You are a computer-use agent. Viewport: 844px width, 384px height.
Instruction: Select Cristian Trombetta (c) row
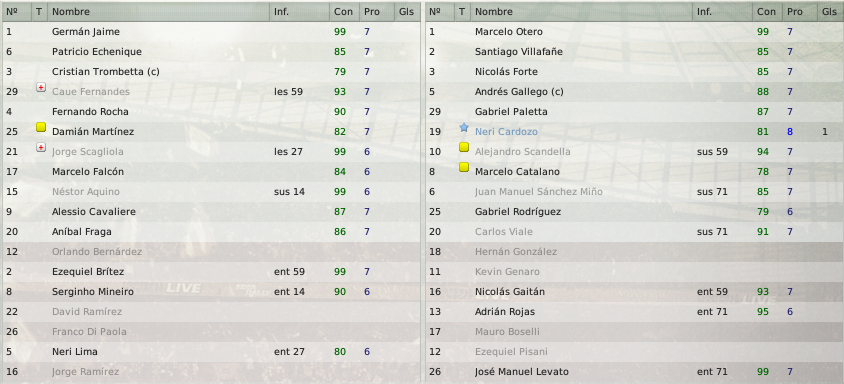click(x=211, y=72)
